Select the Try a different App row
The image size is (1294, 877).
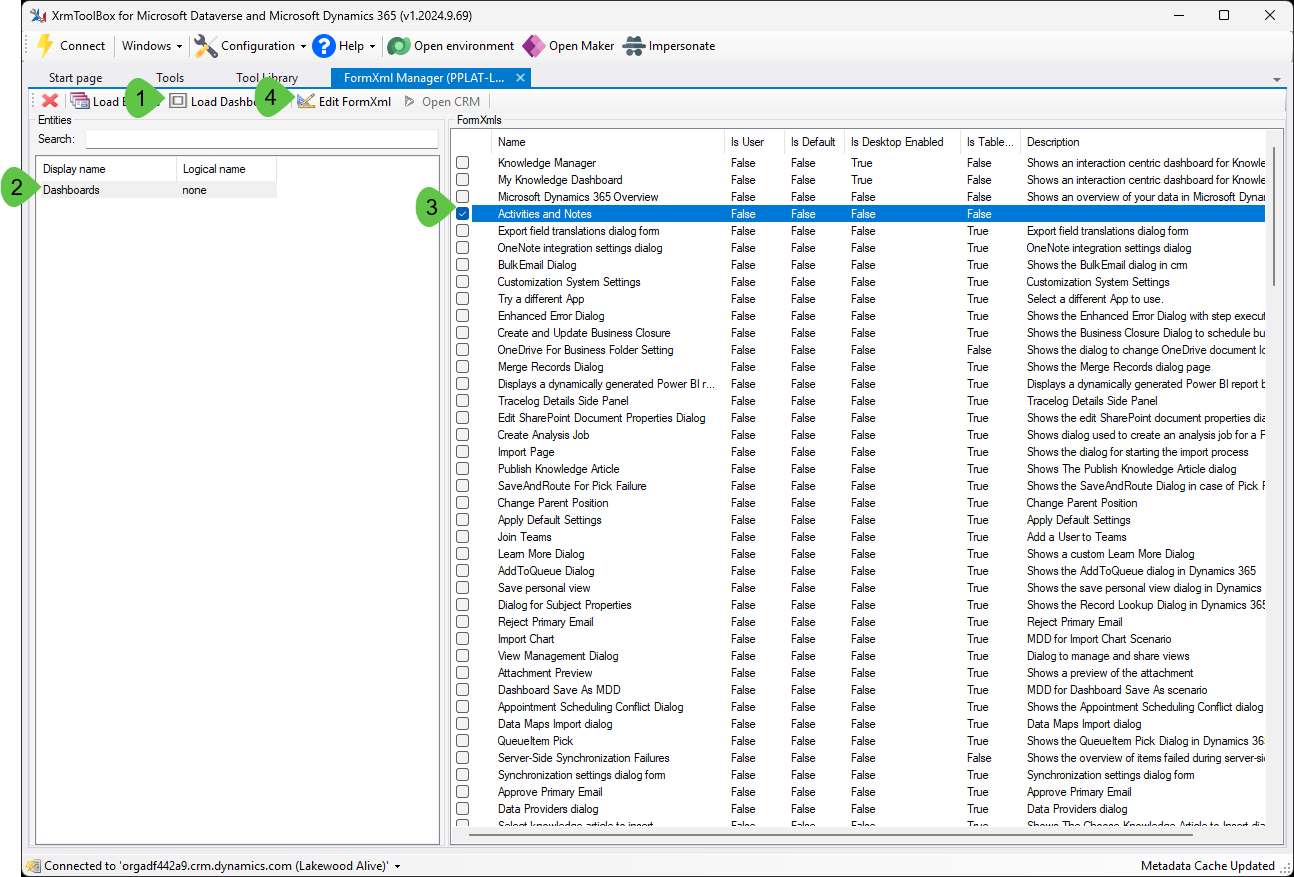pos(860,299)
